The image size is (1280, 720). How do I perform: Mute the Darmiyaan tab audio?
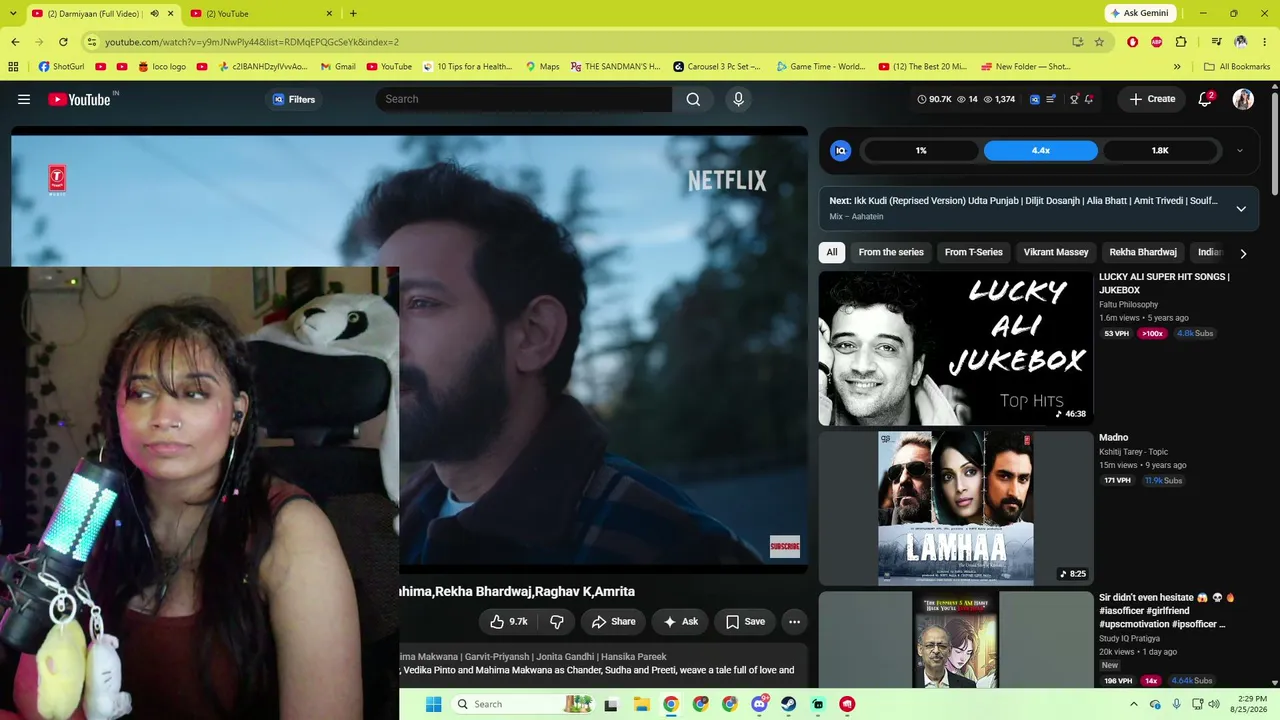click(x=154, y=14)
